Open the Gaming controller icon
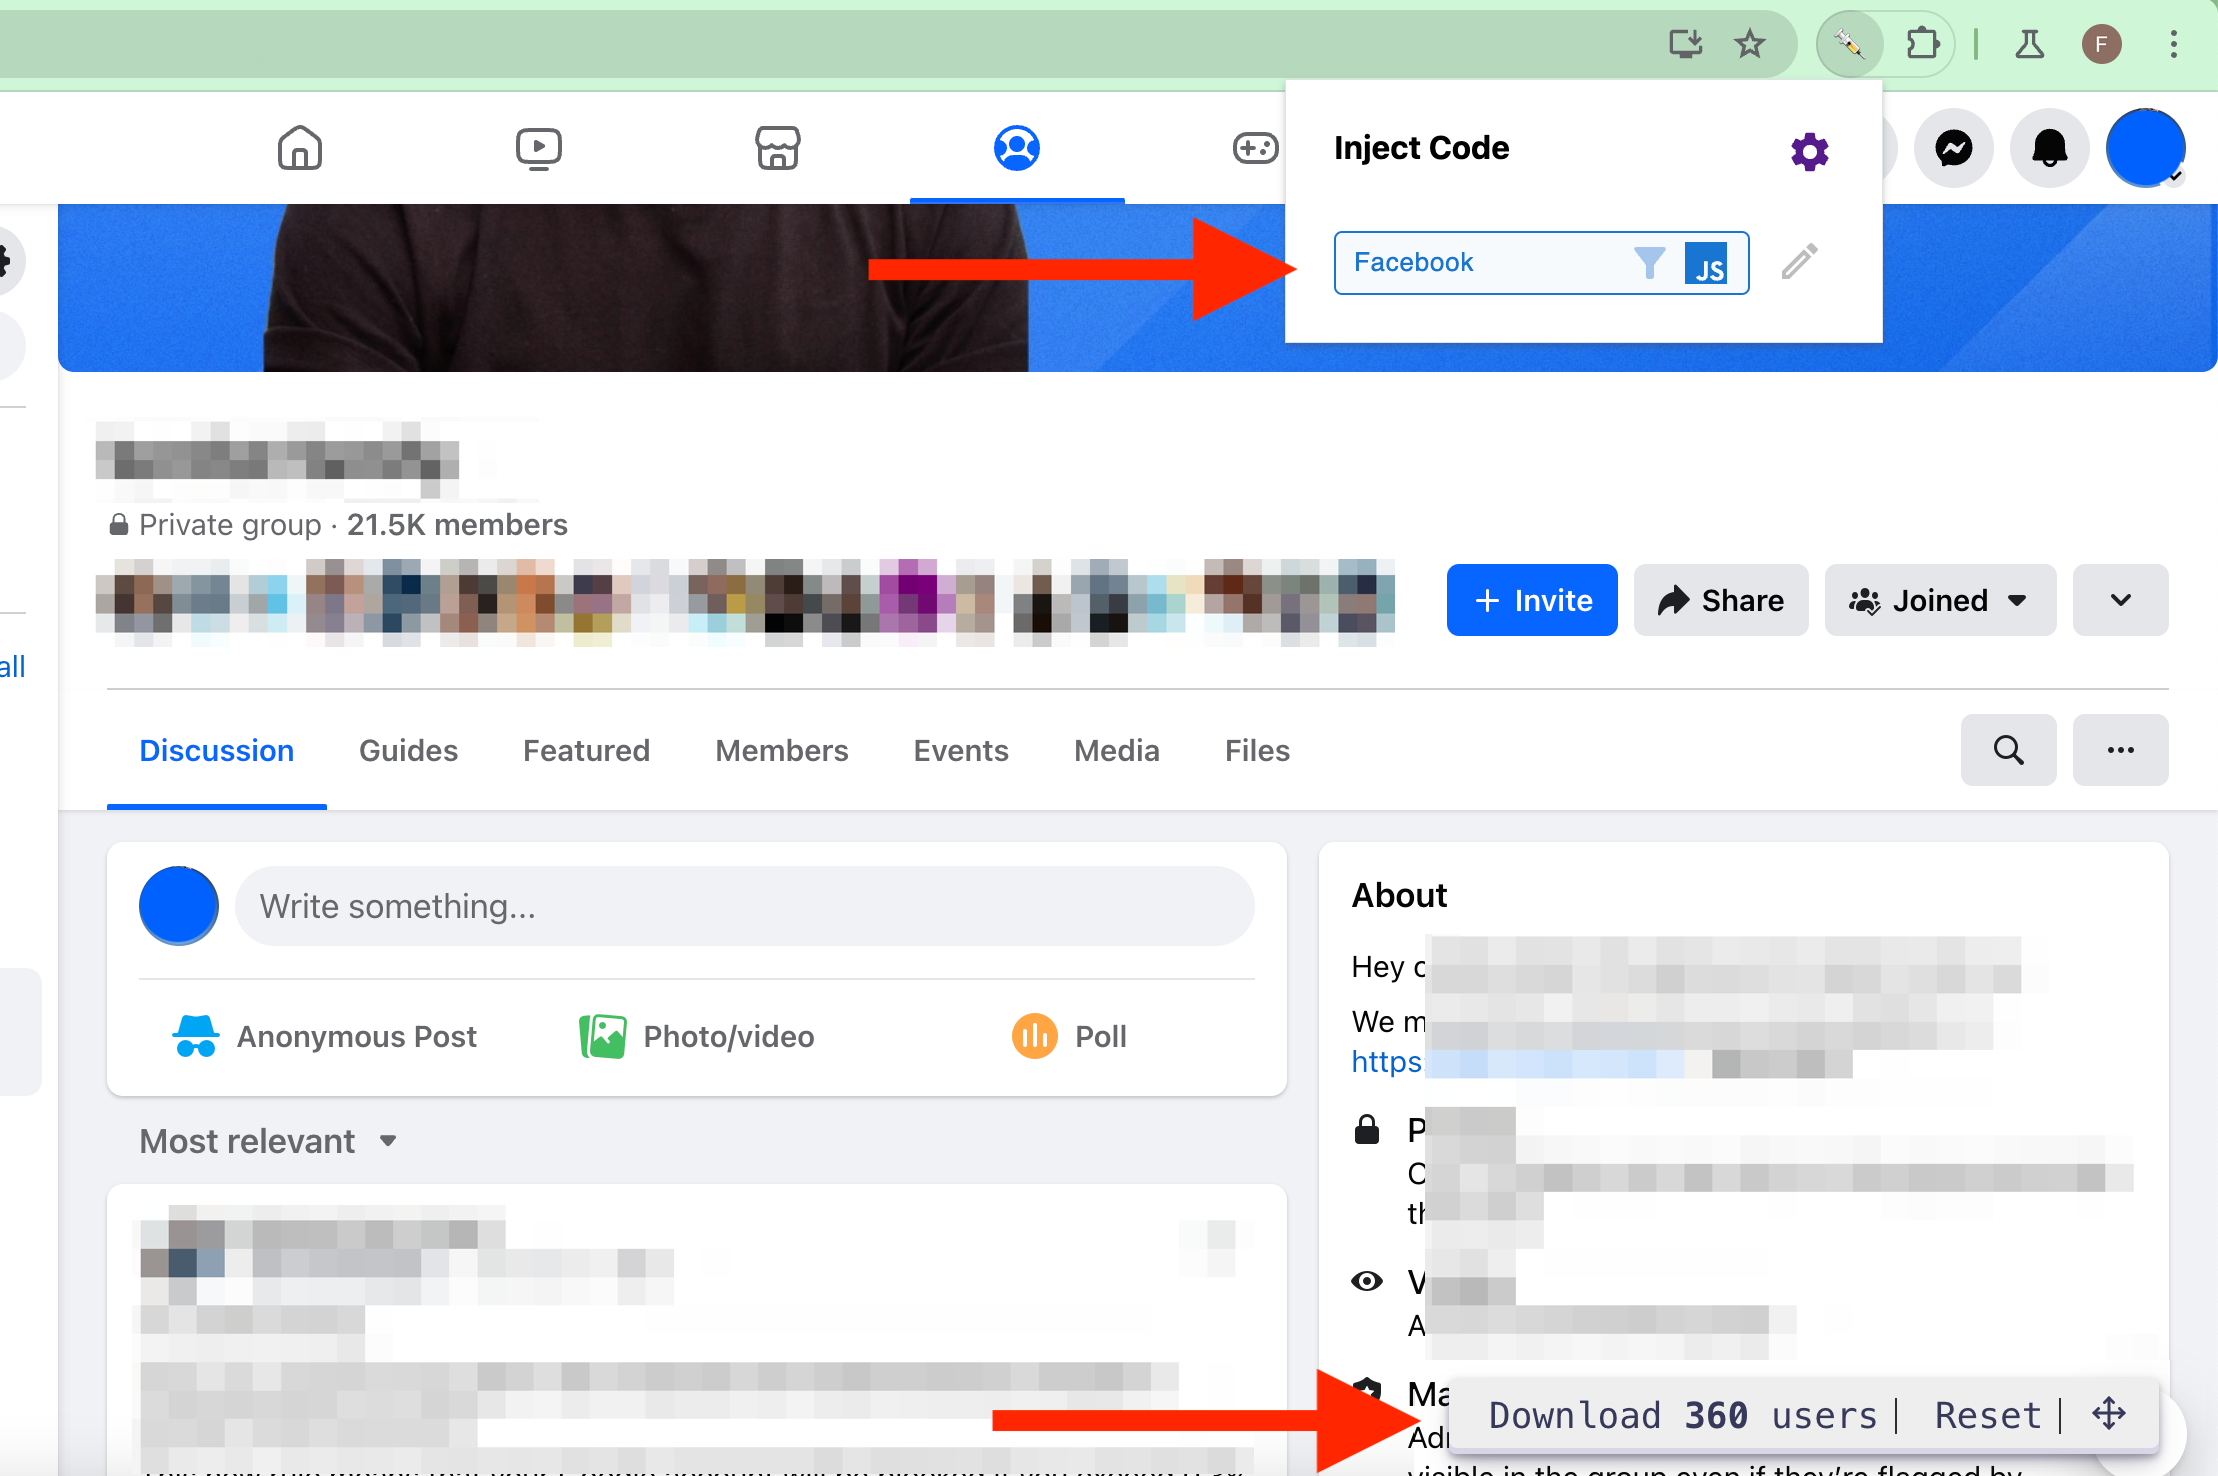The height and width of the screenshot is (1476, 2218). (x=1255, y=148)
